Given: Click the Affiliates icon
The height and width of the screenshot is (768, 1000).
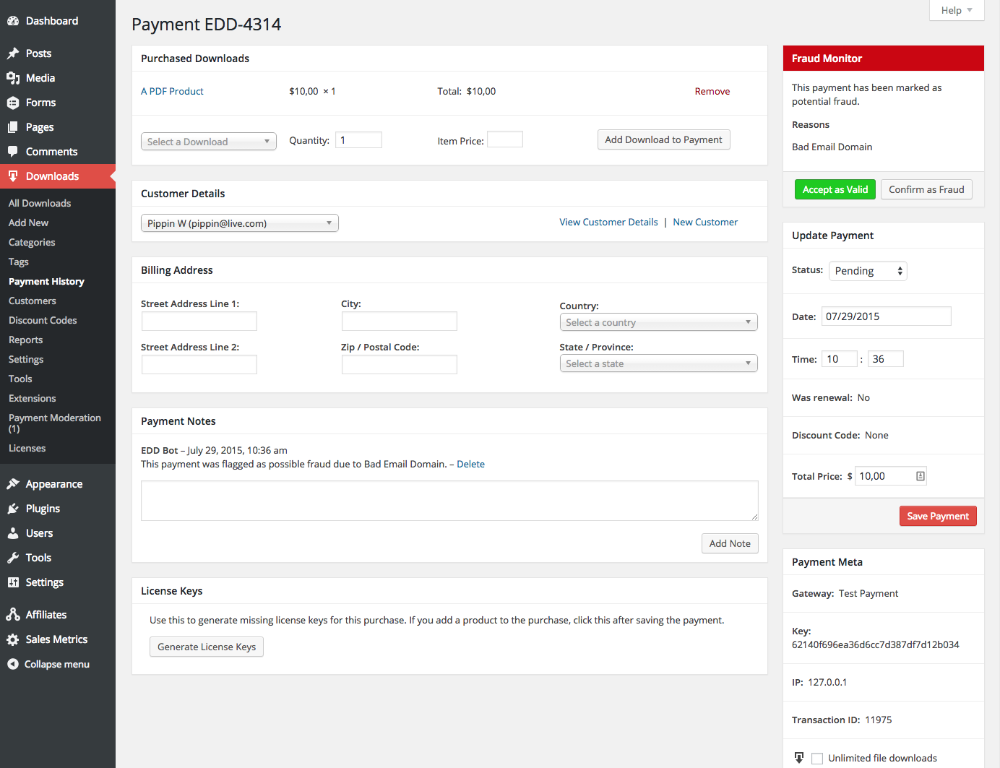Looking at the screenshot, I should click(13, 615).
